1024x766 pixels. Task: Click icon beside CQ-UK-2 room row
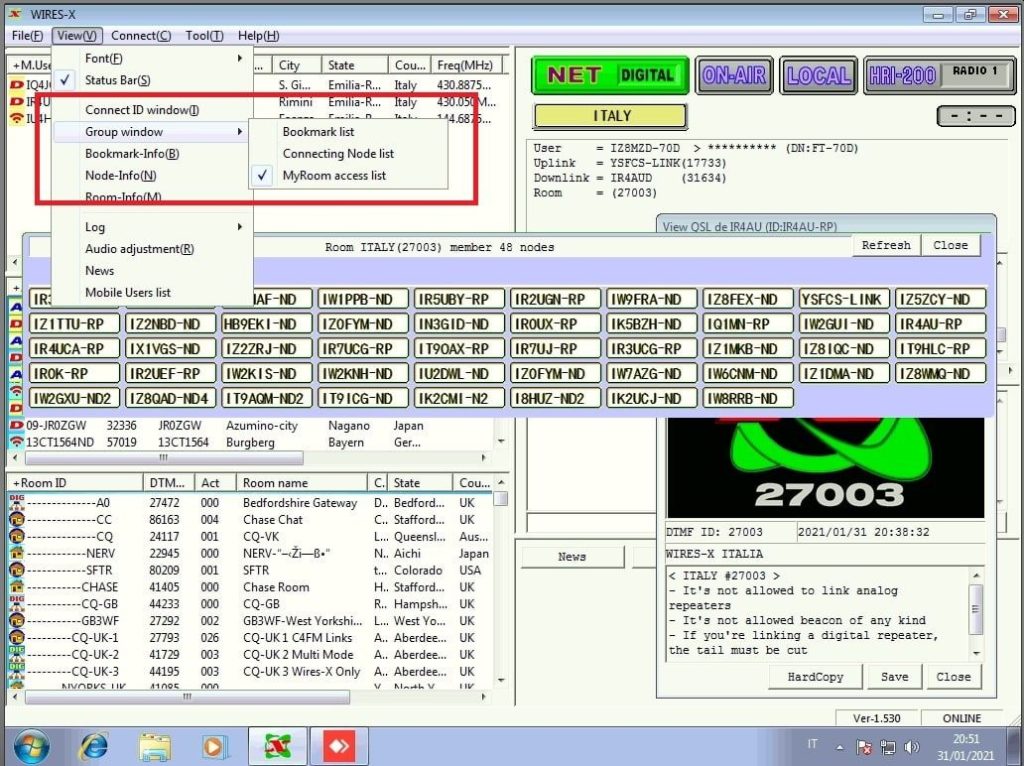[x=16, y=654]
